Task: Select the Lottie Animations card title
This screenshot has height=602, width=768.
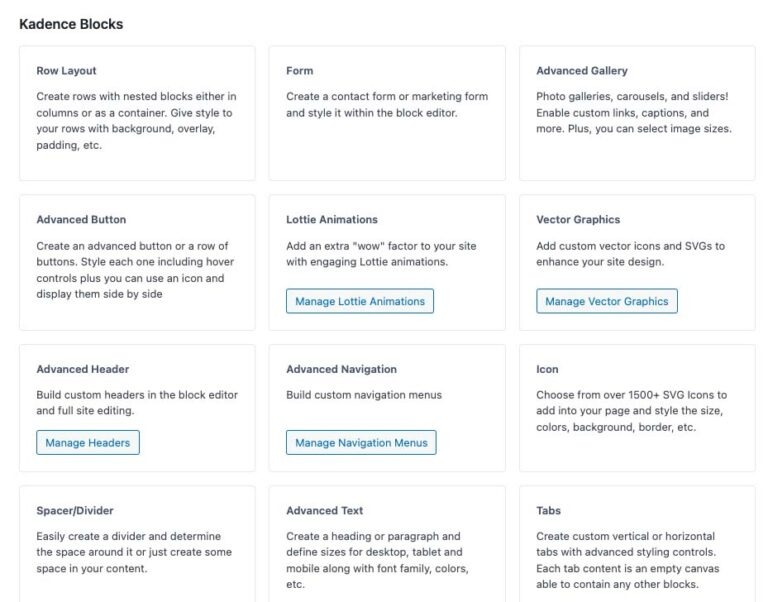Action: [x=332, y=220]
